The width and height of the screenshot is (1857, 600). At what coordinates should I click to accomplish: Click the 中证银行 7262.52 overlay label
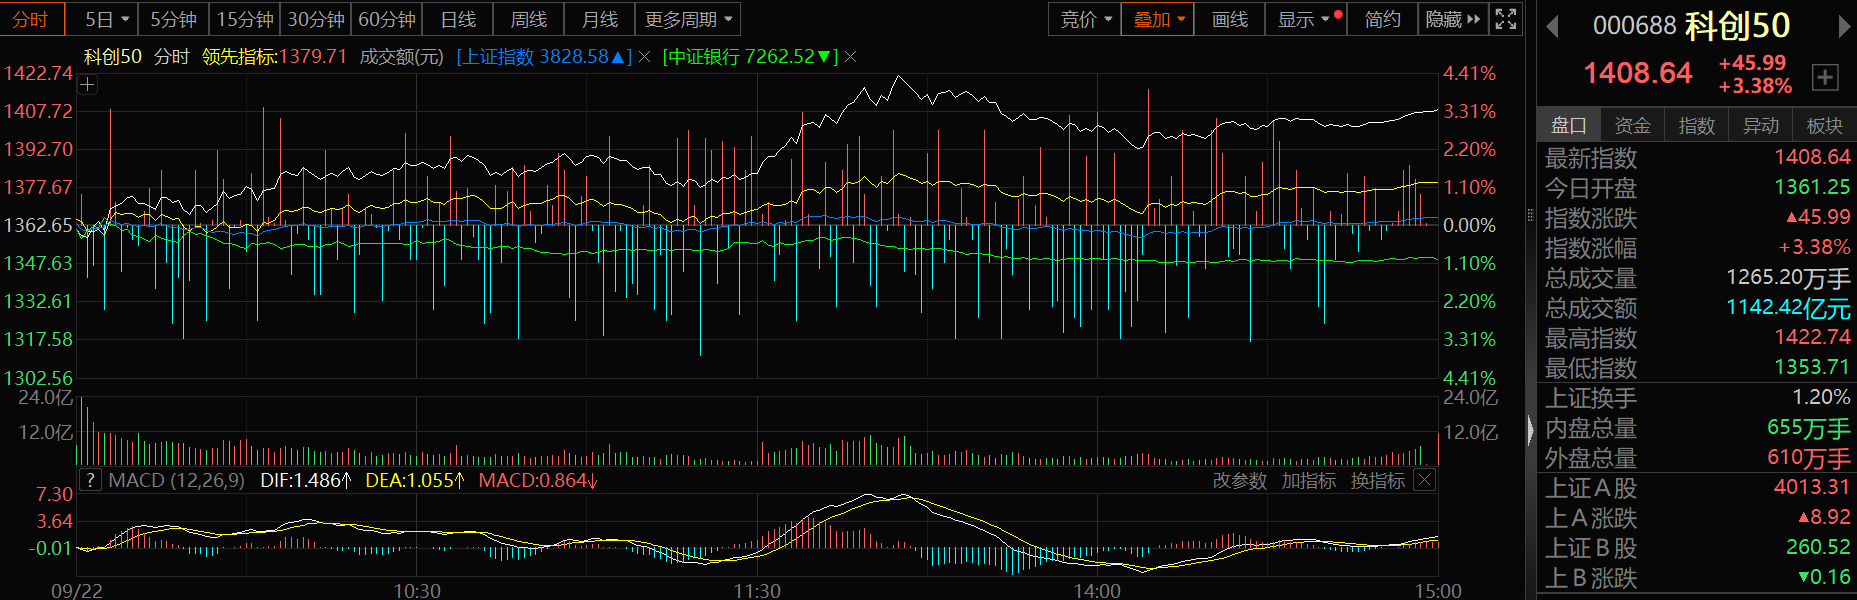tap(750, 57)
